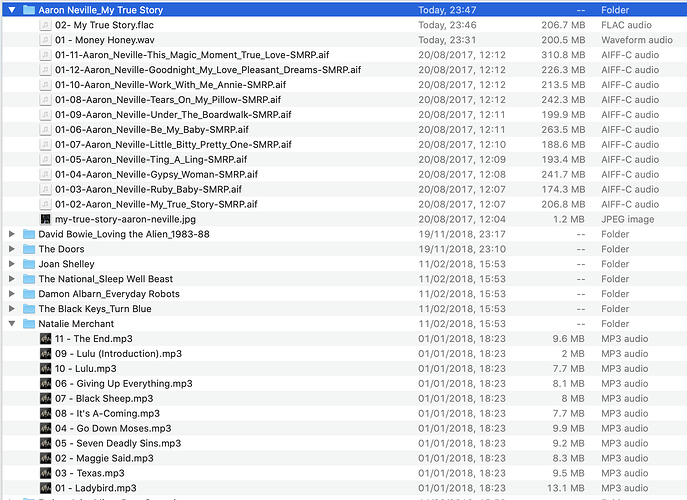Viewport: 687px width, 500px height.
Task: Expand Damon Albarn_Everyday Robots folder
Action: pos(12,294)
